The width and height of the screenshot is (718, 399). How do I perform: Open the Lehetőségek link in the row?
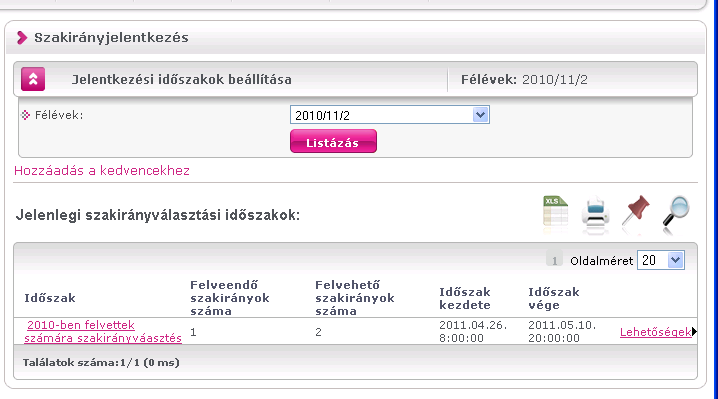pos(655,332)
